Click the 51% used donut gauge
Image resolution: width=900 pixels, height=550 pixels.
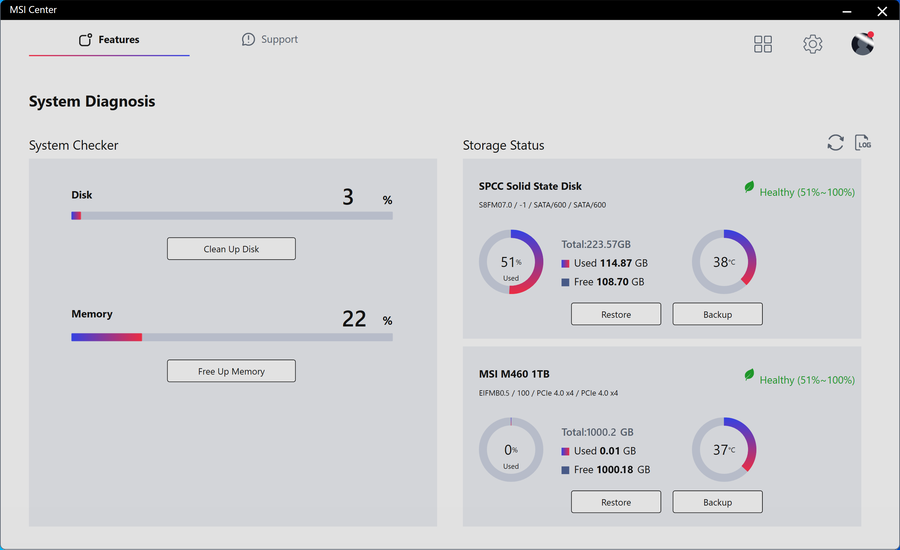(511, 262)
